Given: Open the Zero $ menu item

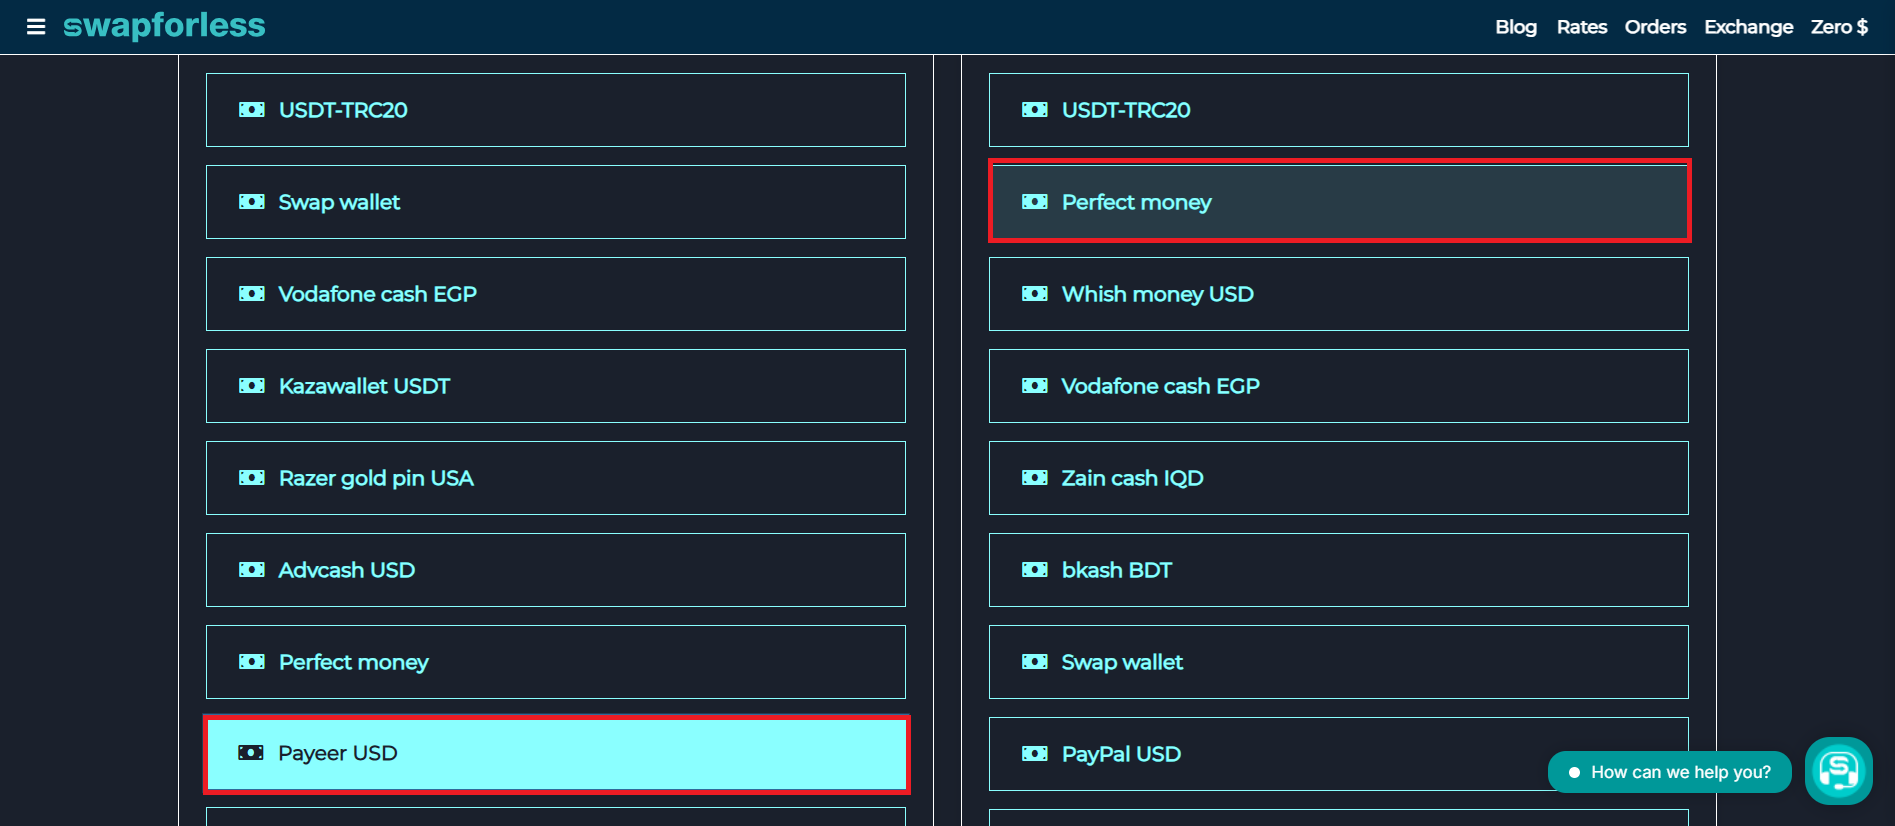Looking at the screenshot, I should pos(1839,27).
